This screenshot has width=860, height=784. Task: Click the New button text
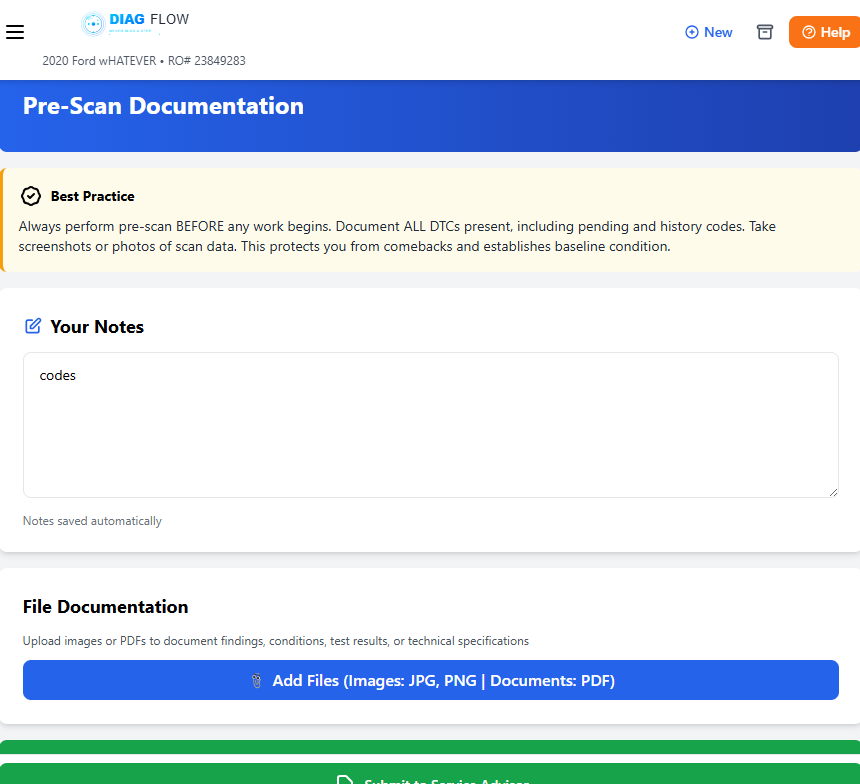pyautogui.click(x=718, y=32)
